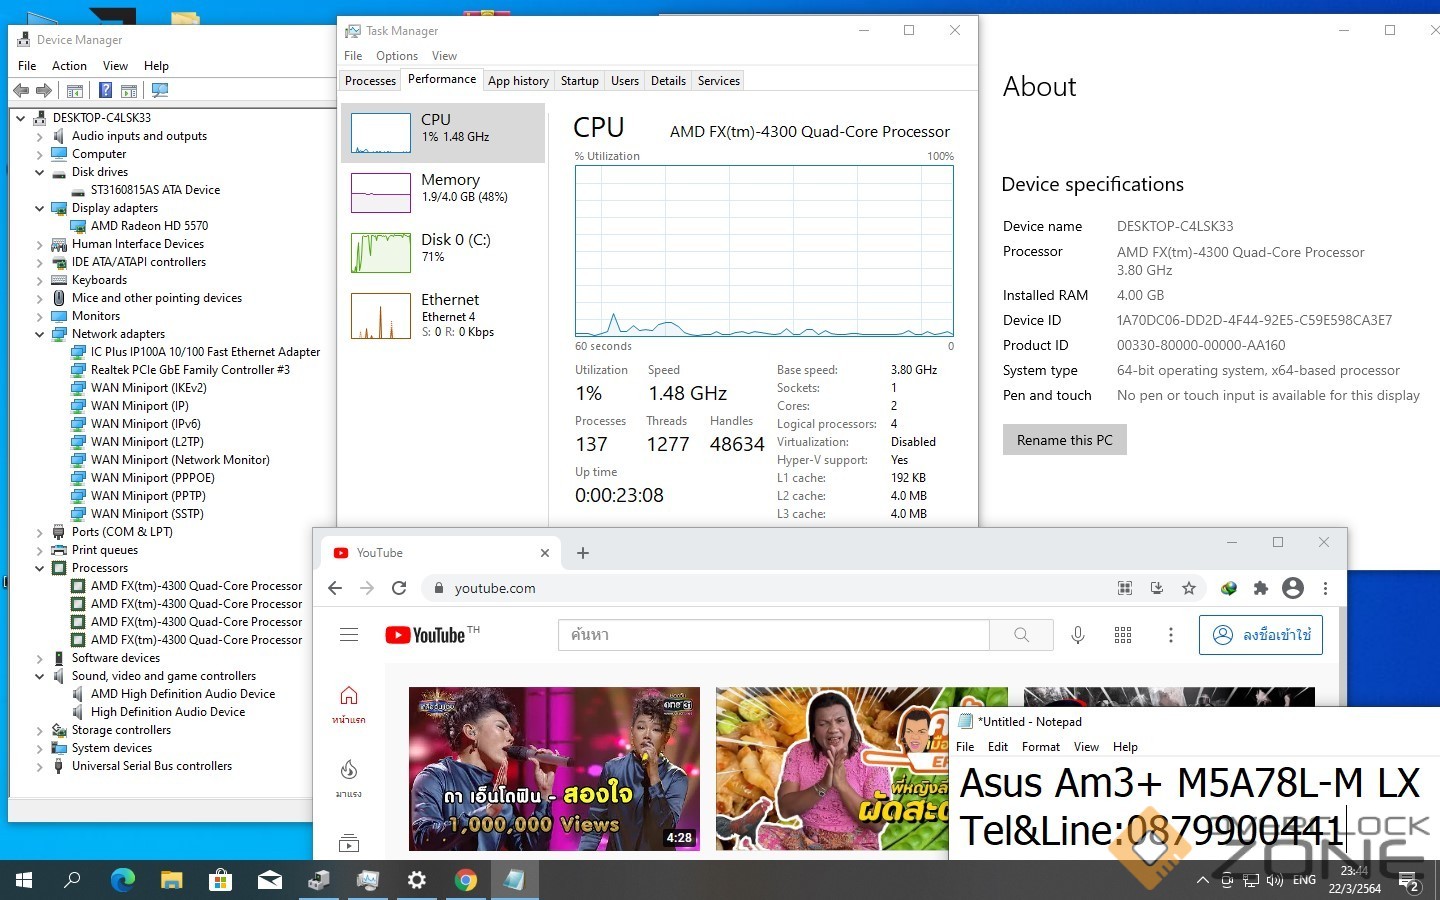This screenshot has width=1440, height=900.
Task: Collapse the Processors tree node
Action: coord(40,568)
